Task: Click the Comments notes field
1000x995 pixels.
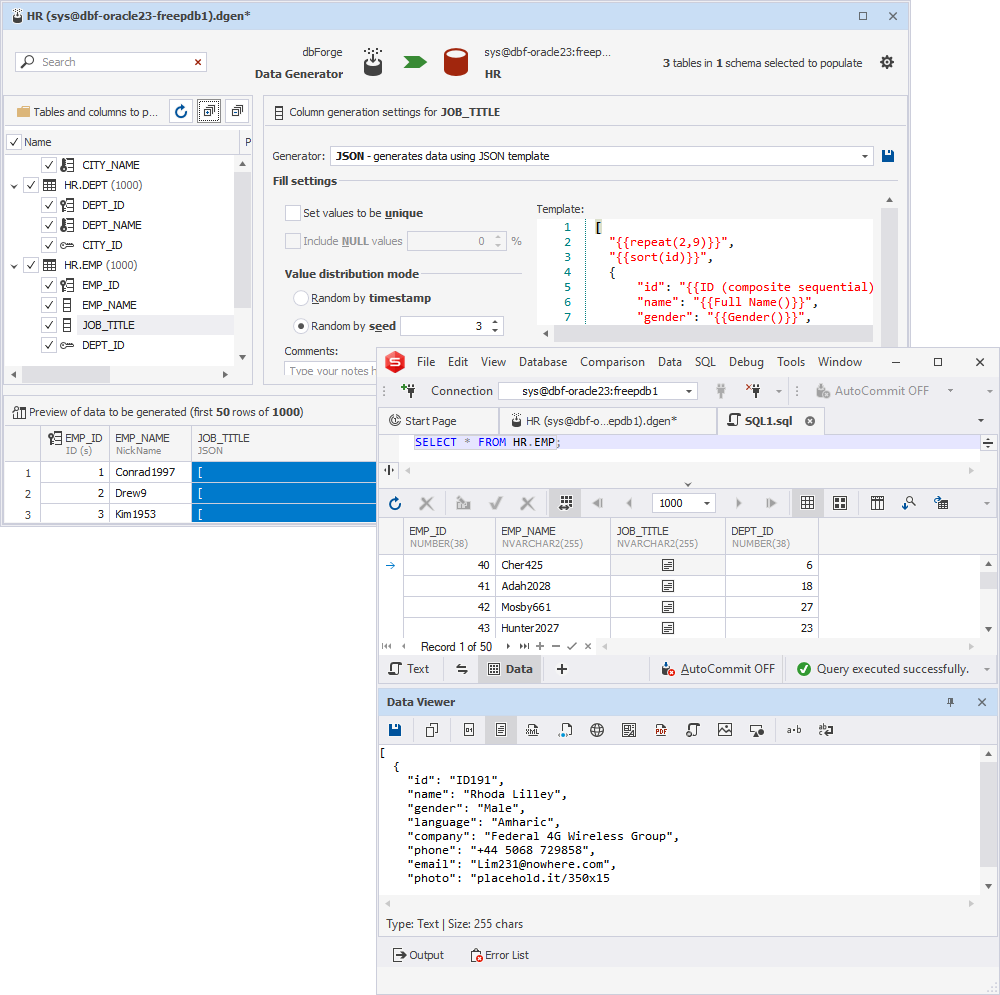Action: pyautogui.click(x=330, y=370)
